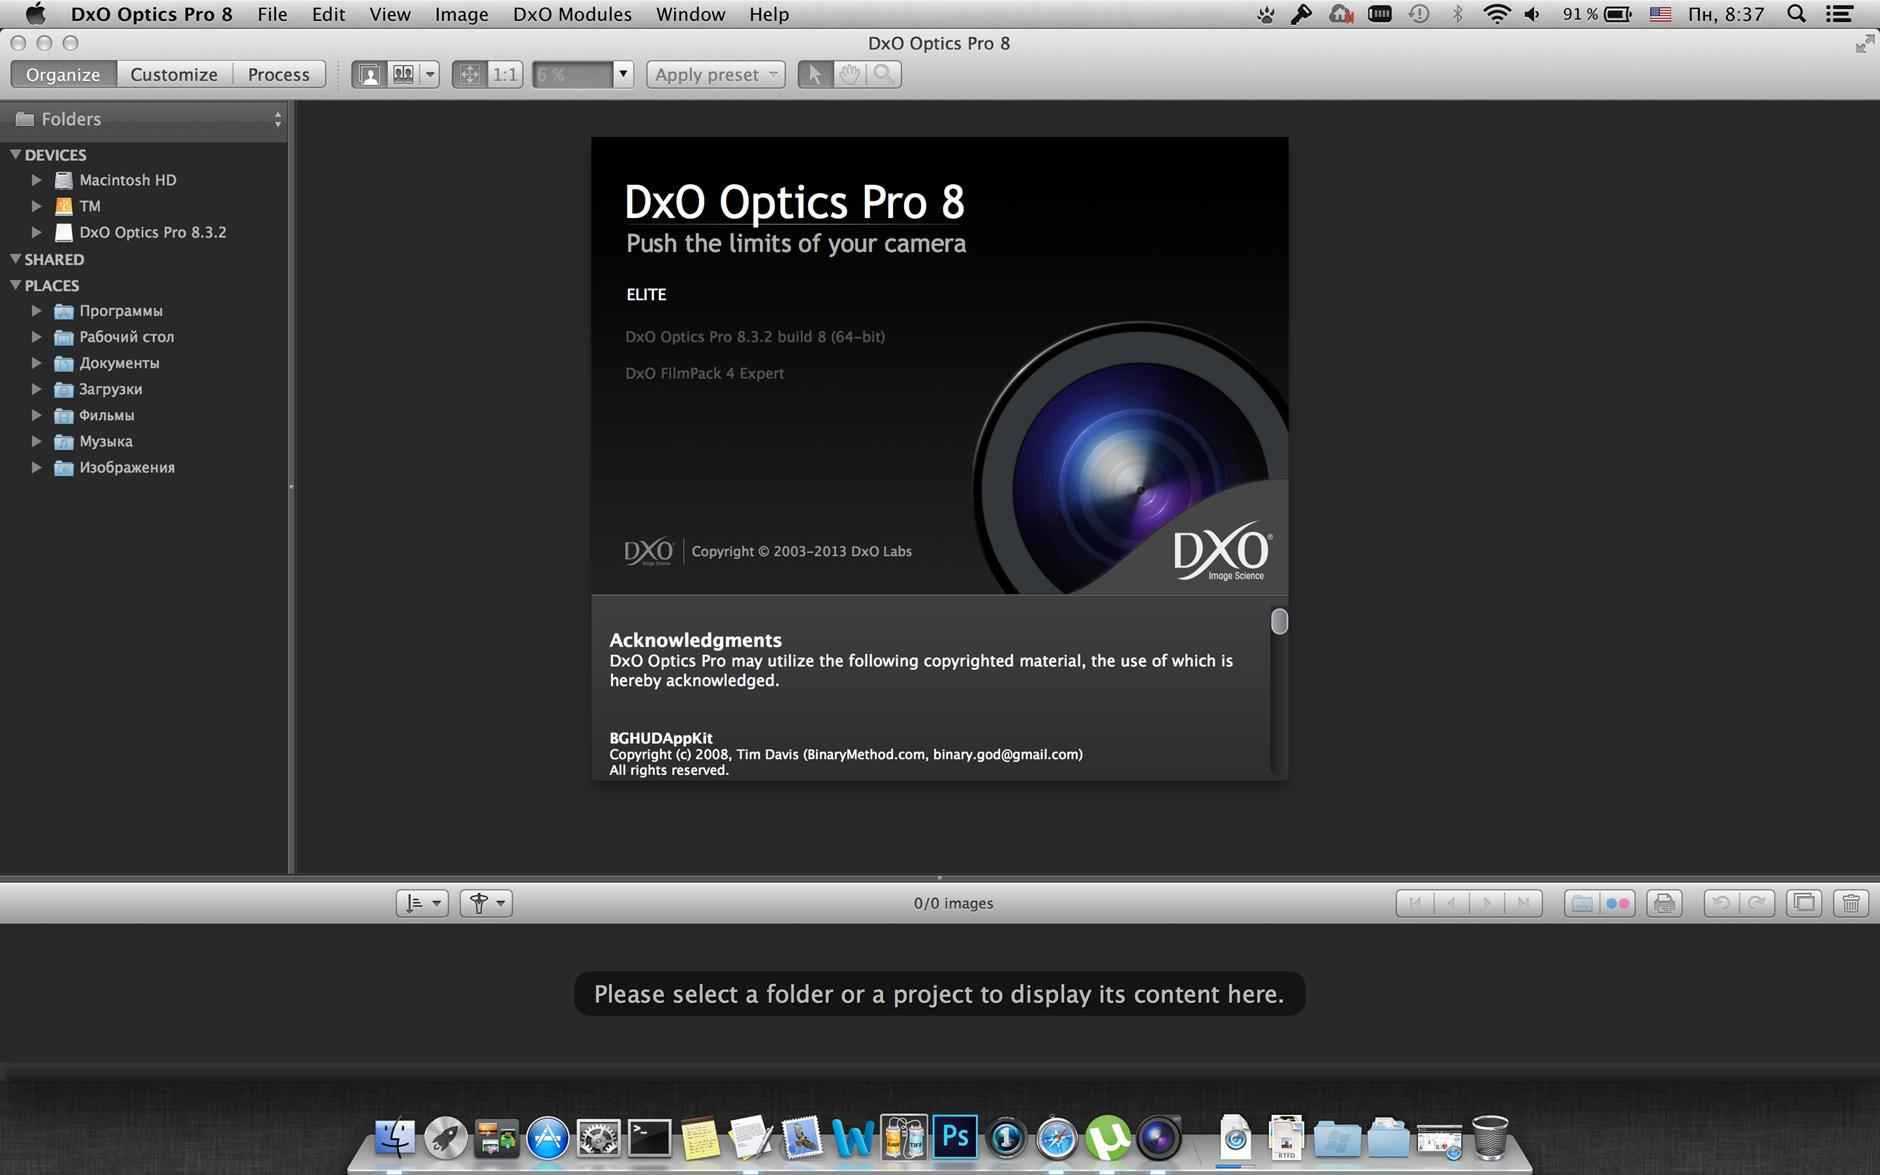
Task: Click the DxO lens splash image
Action: pos(1131,459)
